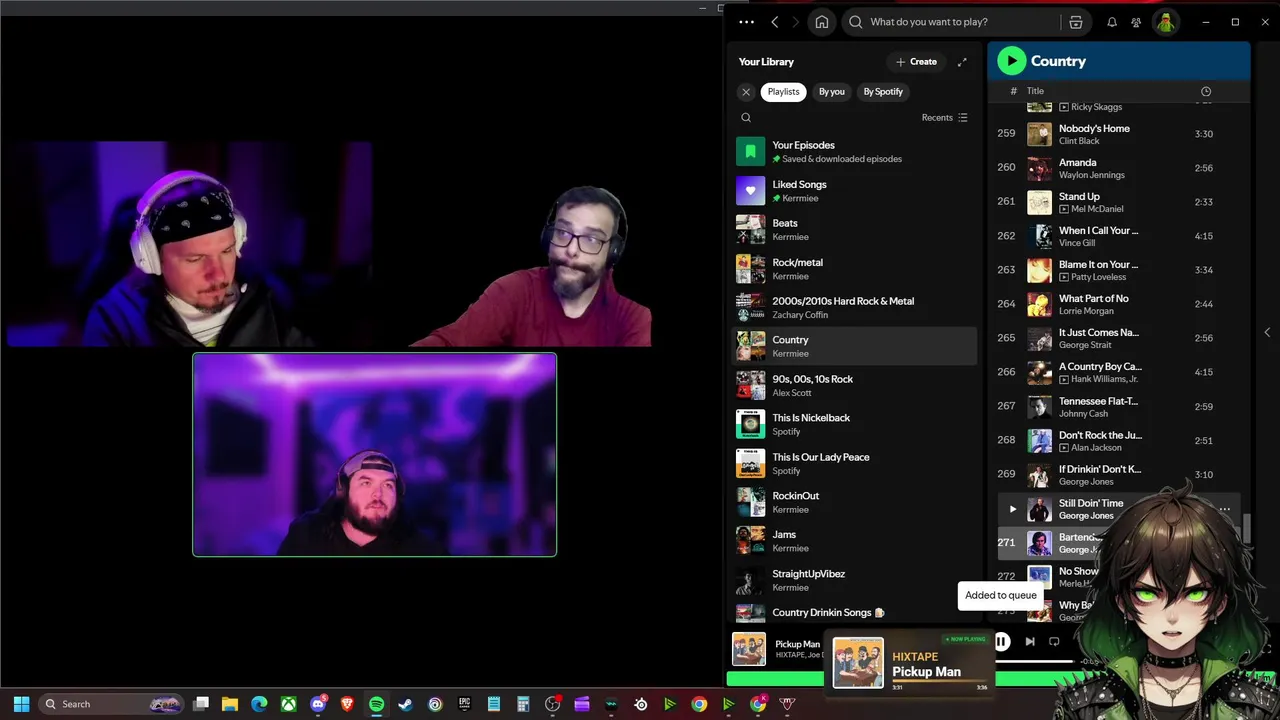Expand Your Library to full view
1280x720 pixels.
[x=962, y=62]
